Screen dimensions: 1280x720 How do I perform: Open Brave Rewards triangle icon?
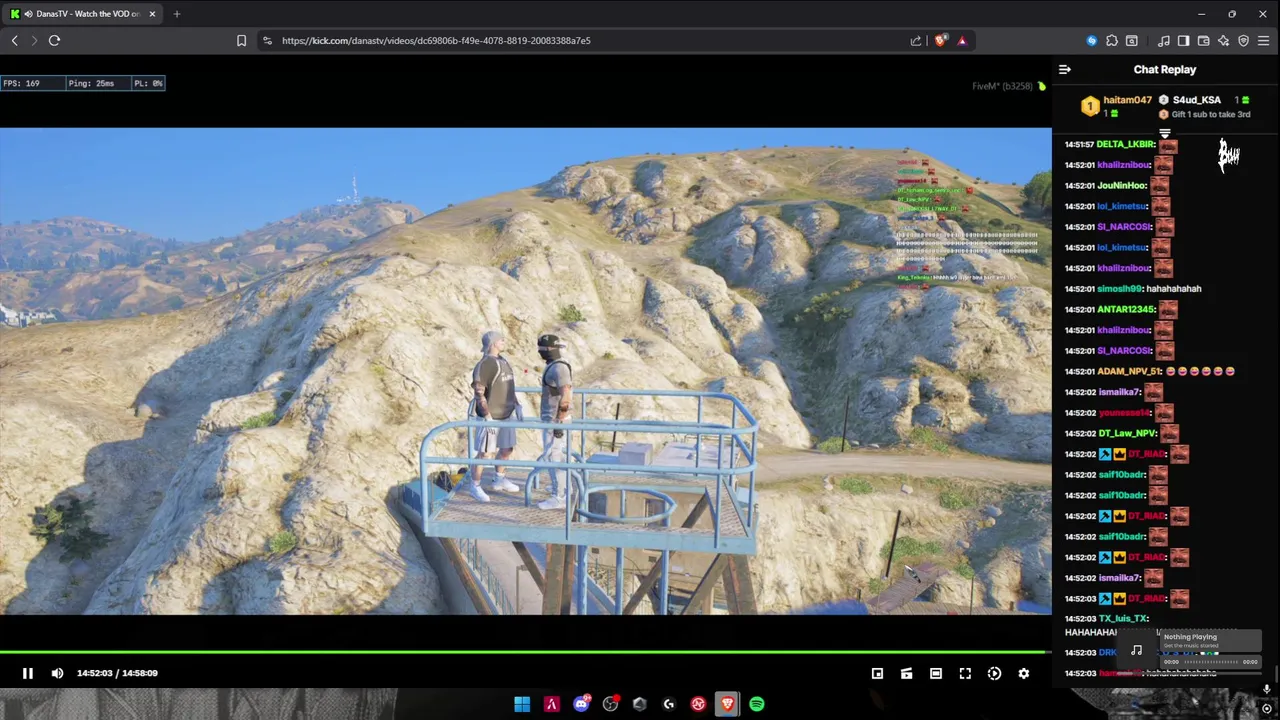click(962, 41)
